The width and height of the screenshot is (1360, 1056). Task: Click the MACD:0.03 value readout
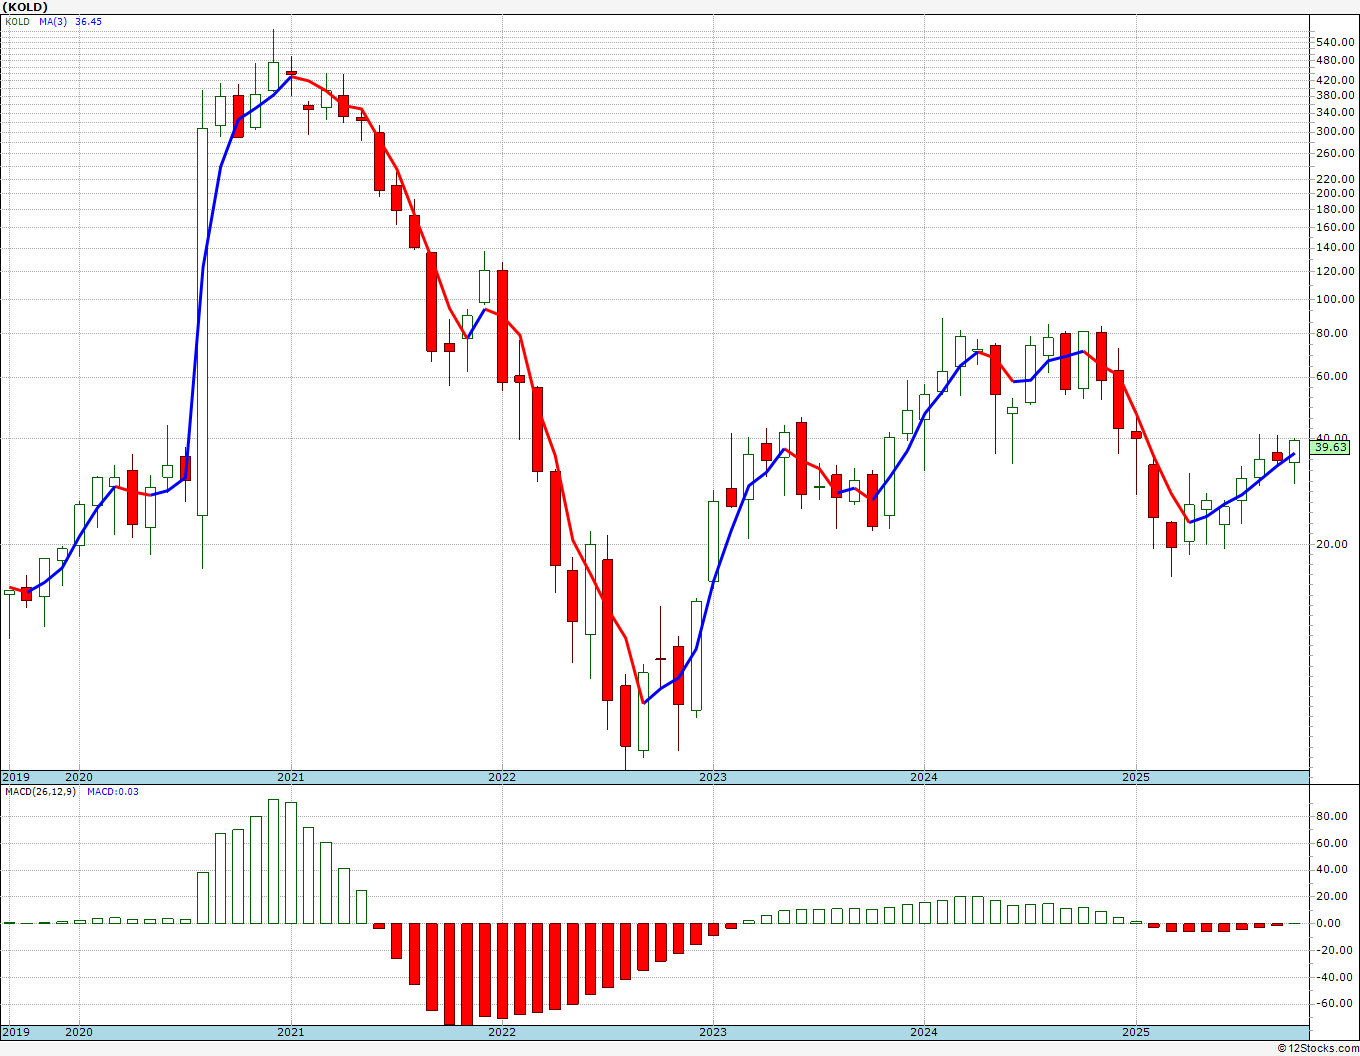coord(113,792)
